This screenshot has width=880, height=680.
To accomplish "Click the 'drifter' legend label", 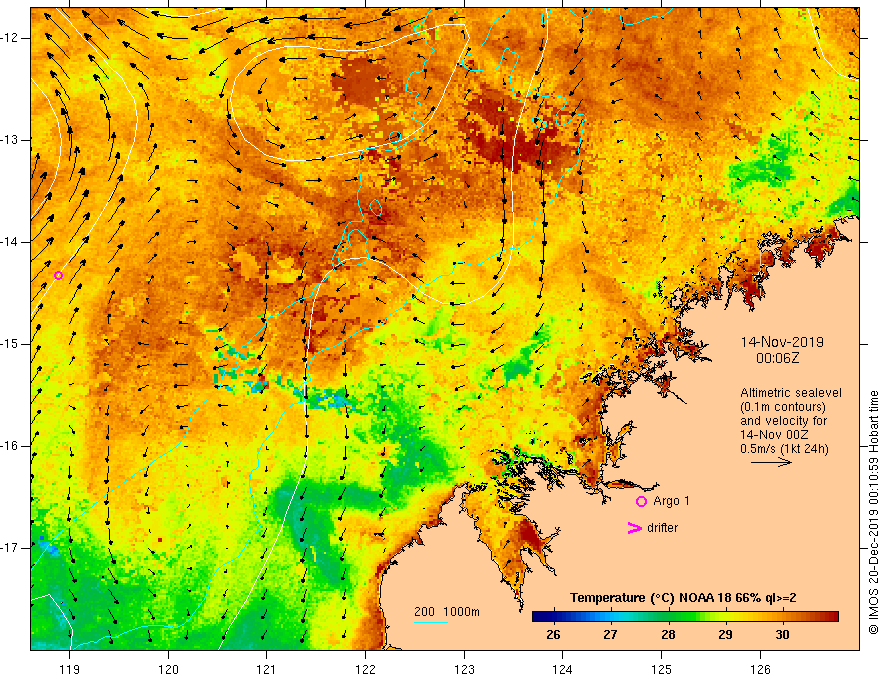I will 662,528.
